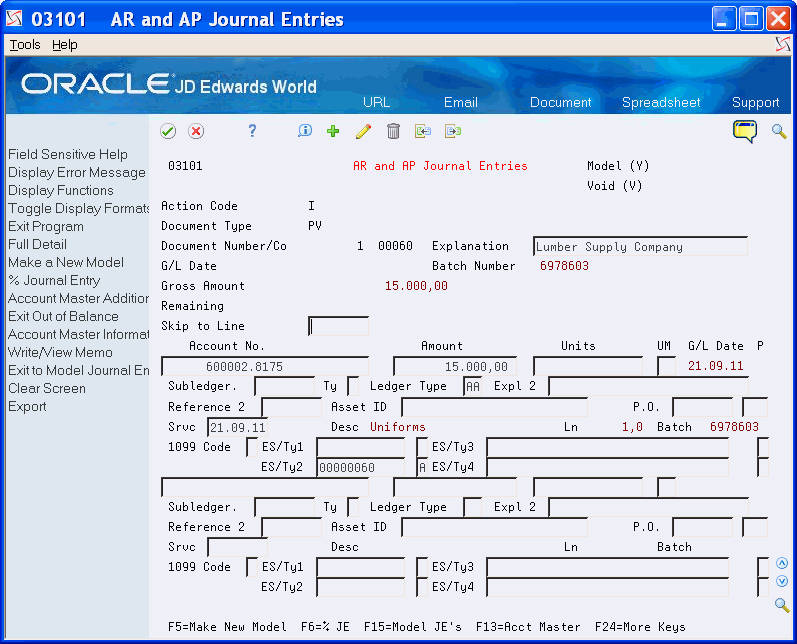
Task: Click the JDE logo icon right of menu bar
Action: [x=783, y=44]
